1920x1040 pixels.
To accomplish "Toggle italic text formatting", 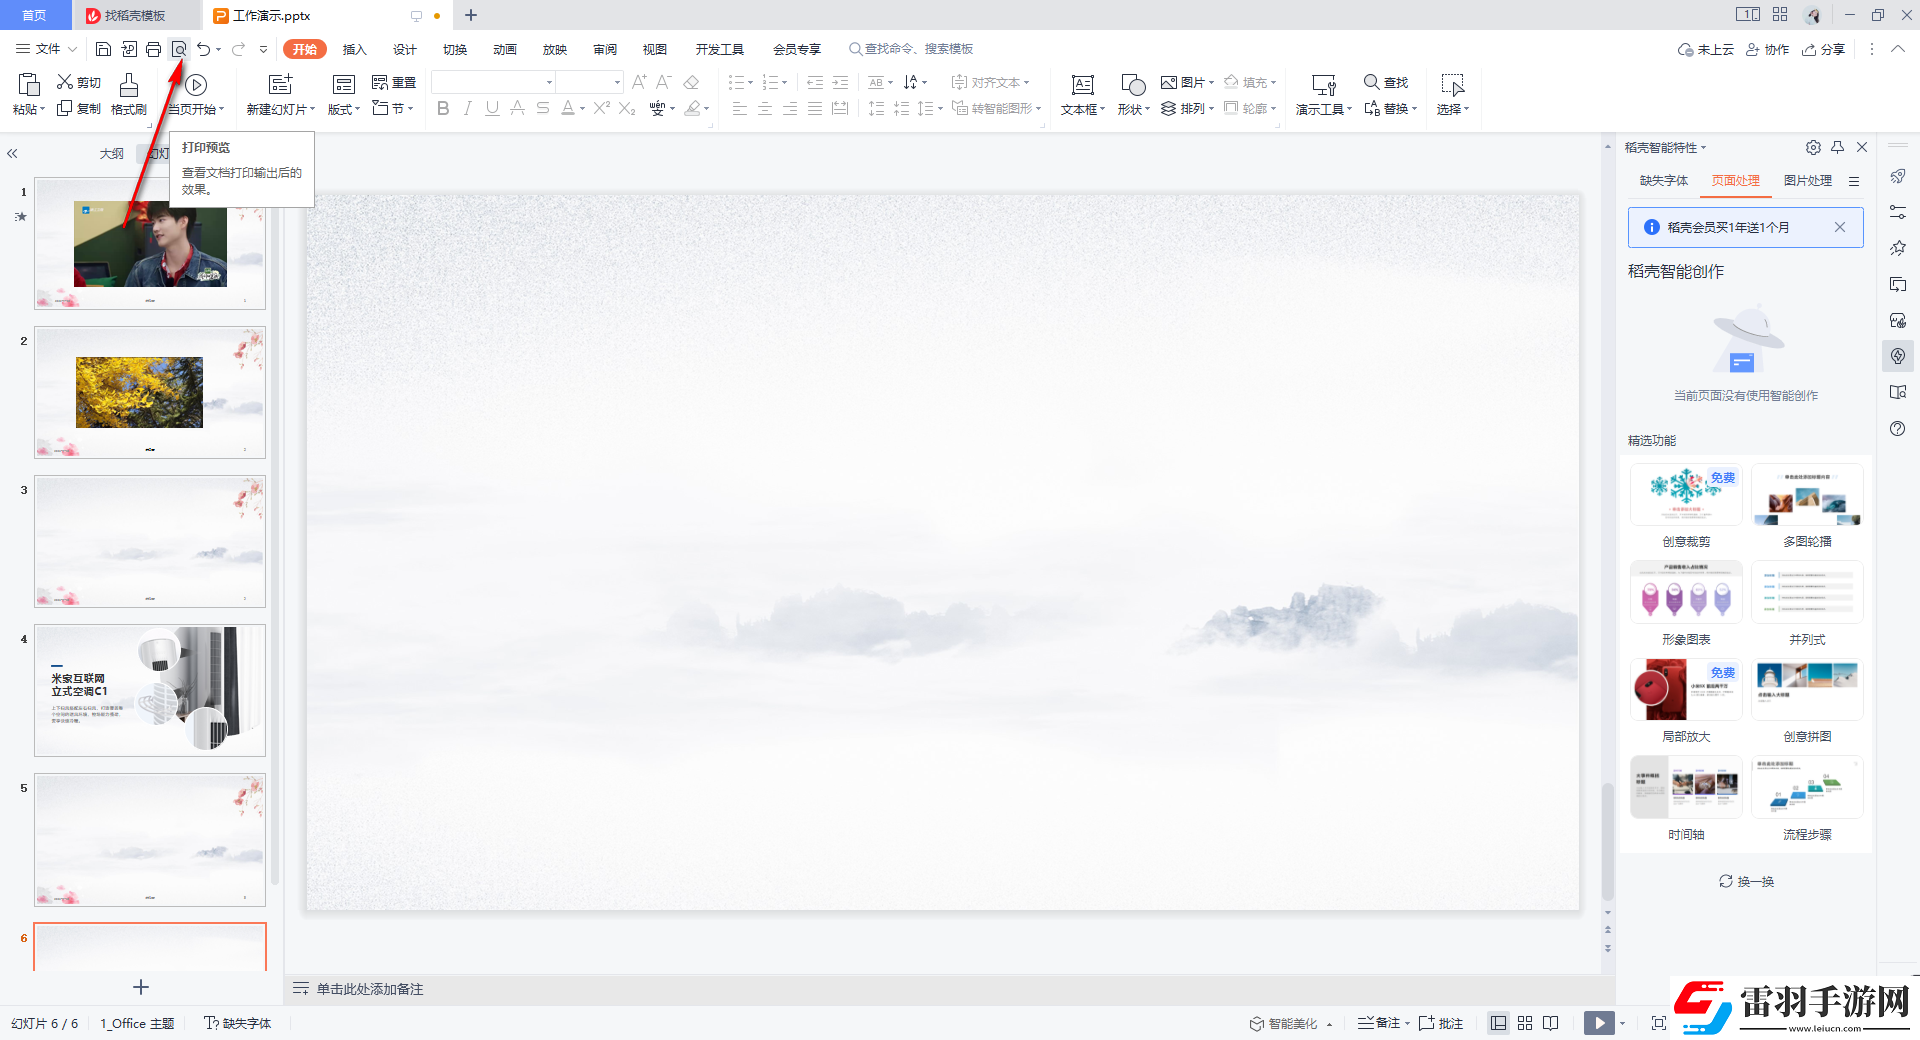I will tap(467, 108).
